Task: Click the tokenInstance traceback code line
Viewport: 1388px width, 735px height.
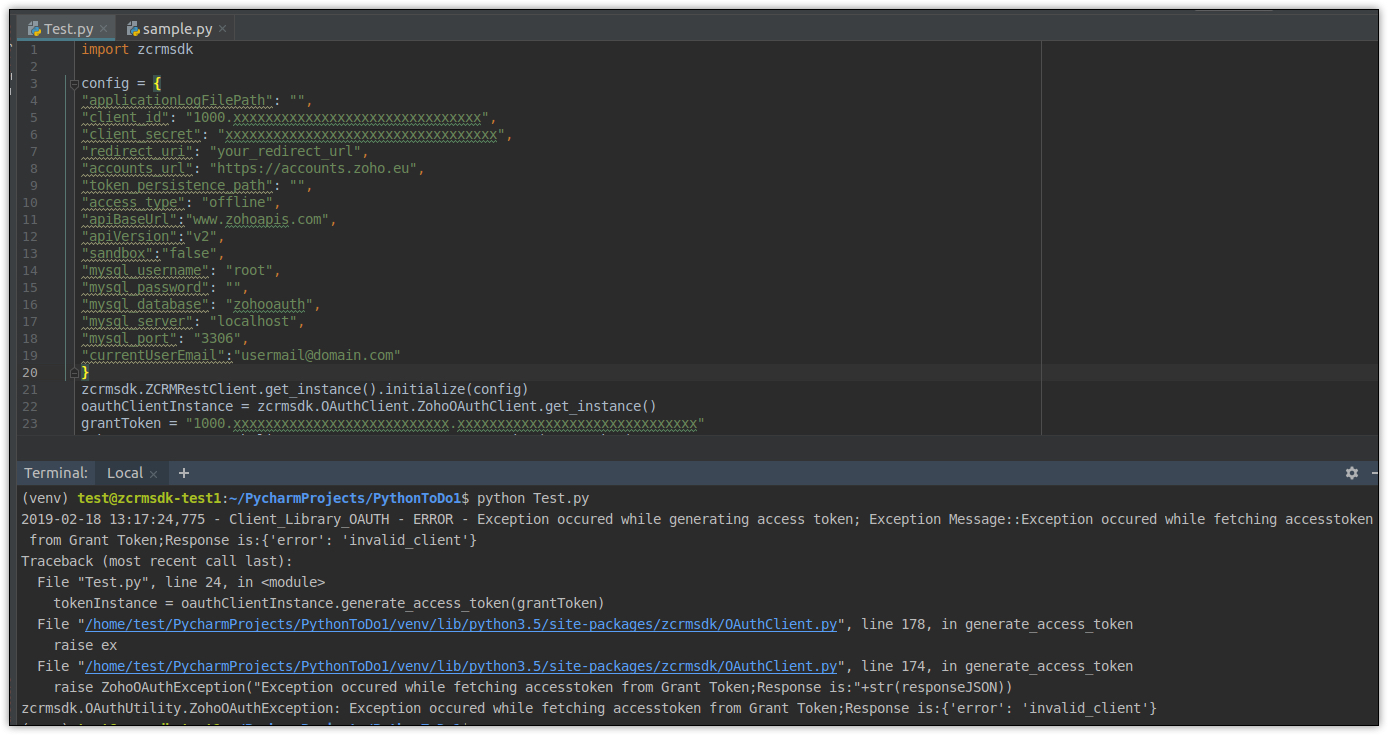Action: tap(329, 603)
